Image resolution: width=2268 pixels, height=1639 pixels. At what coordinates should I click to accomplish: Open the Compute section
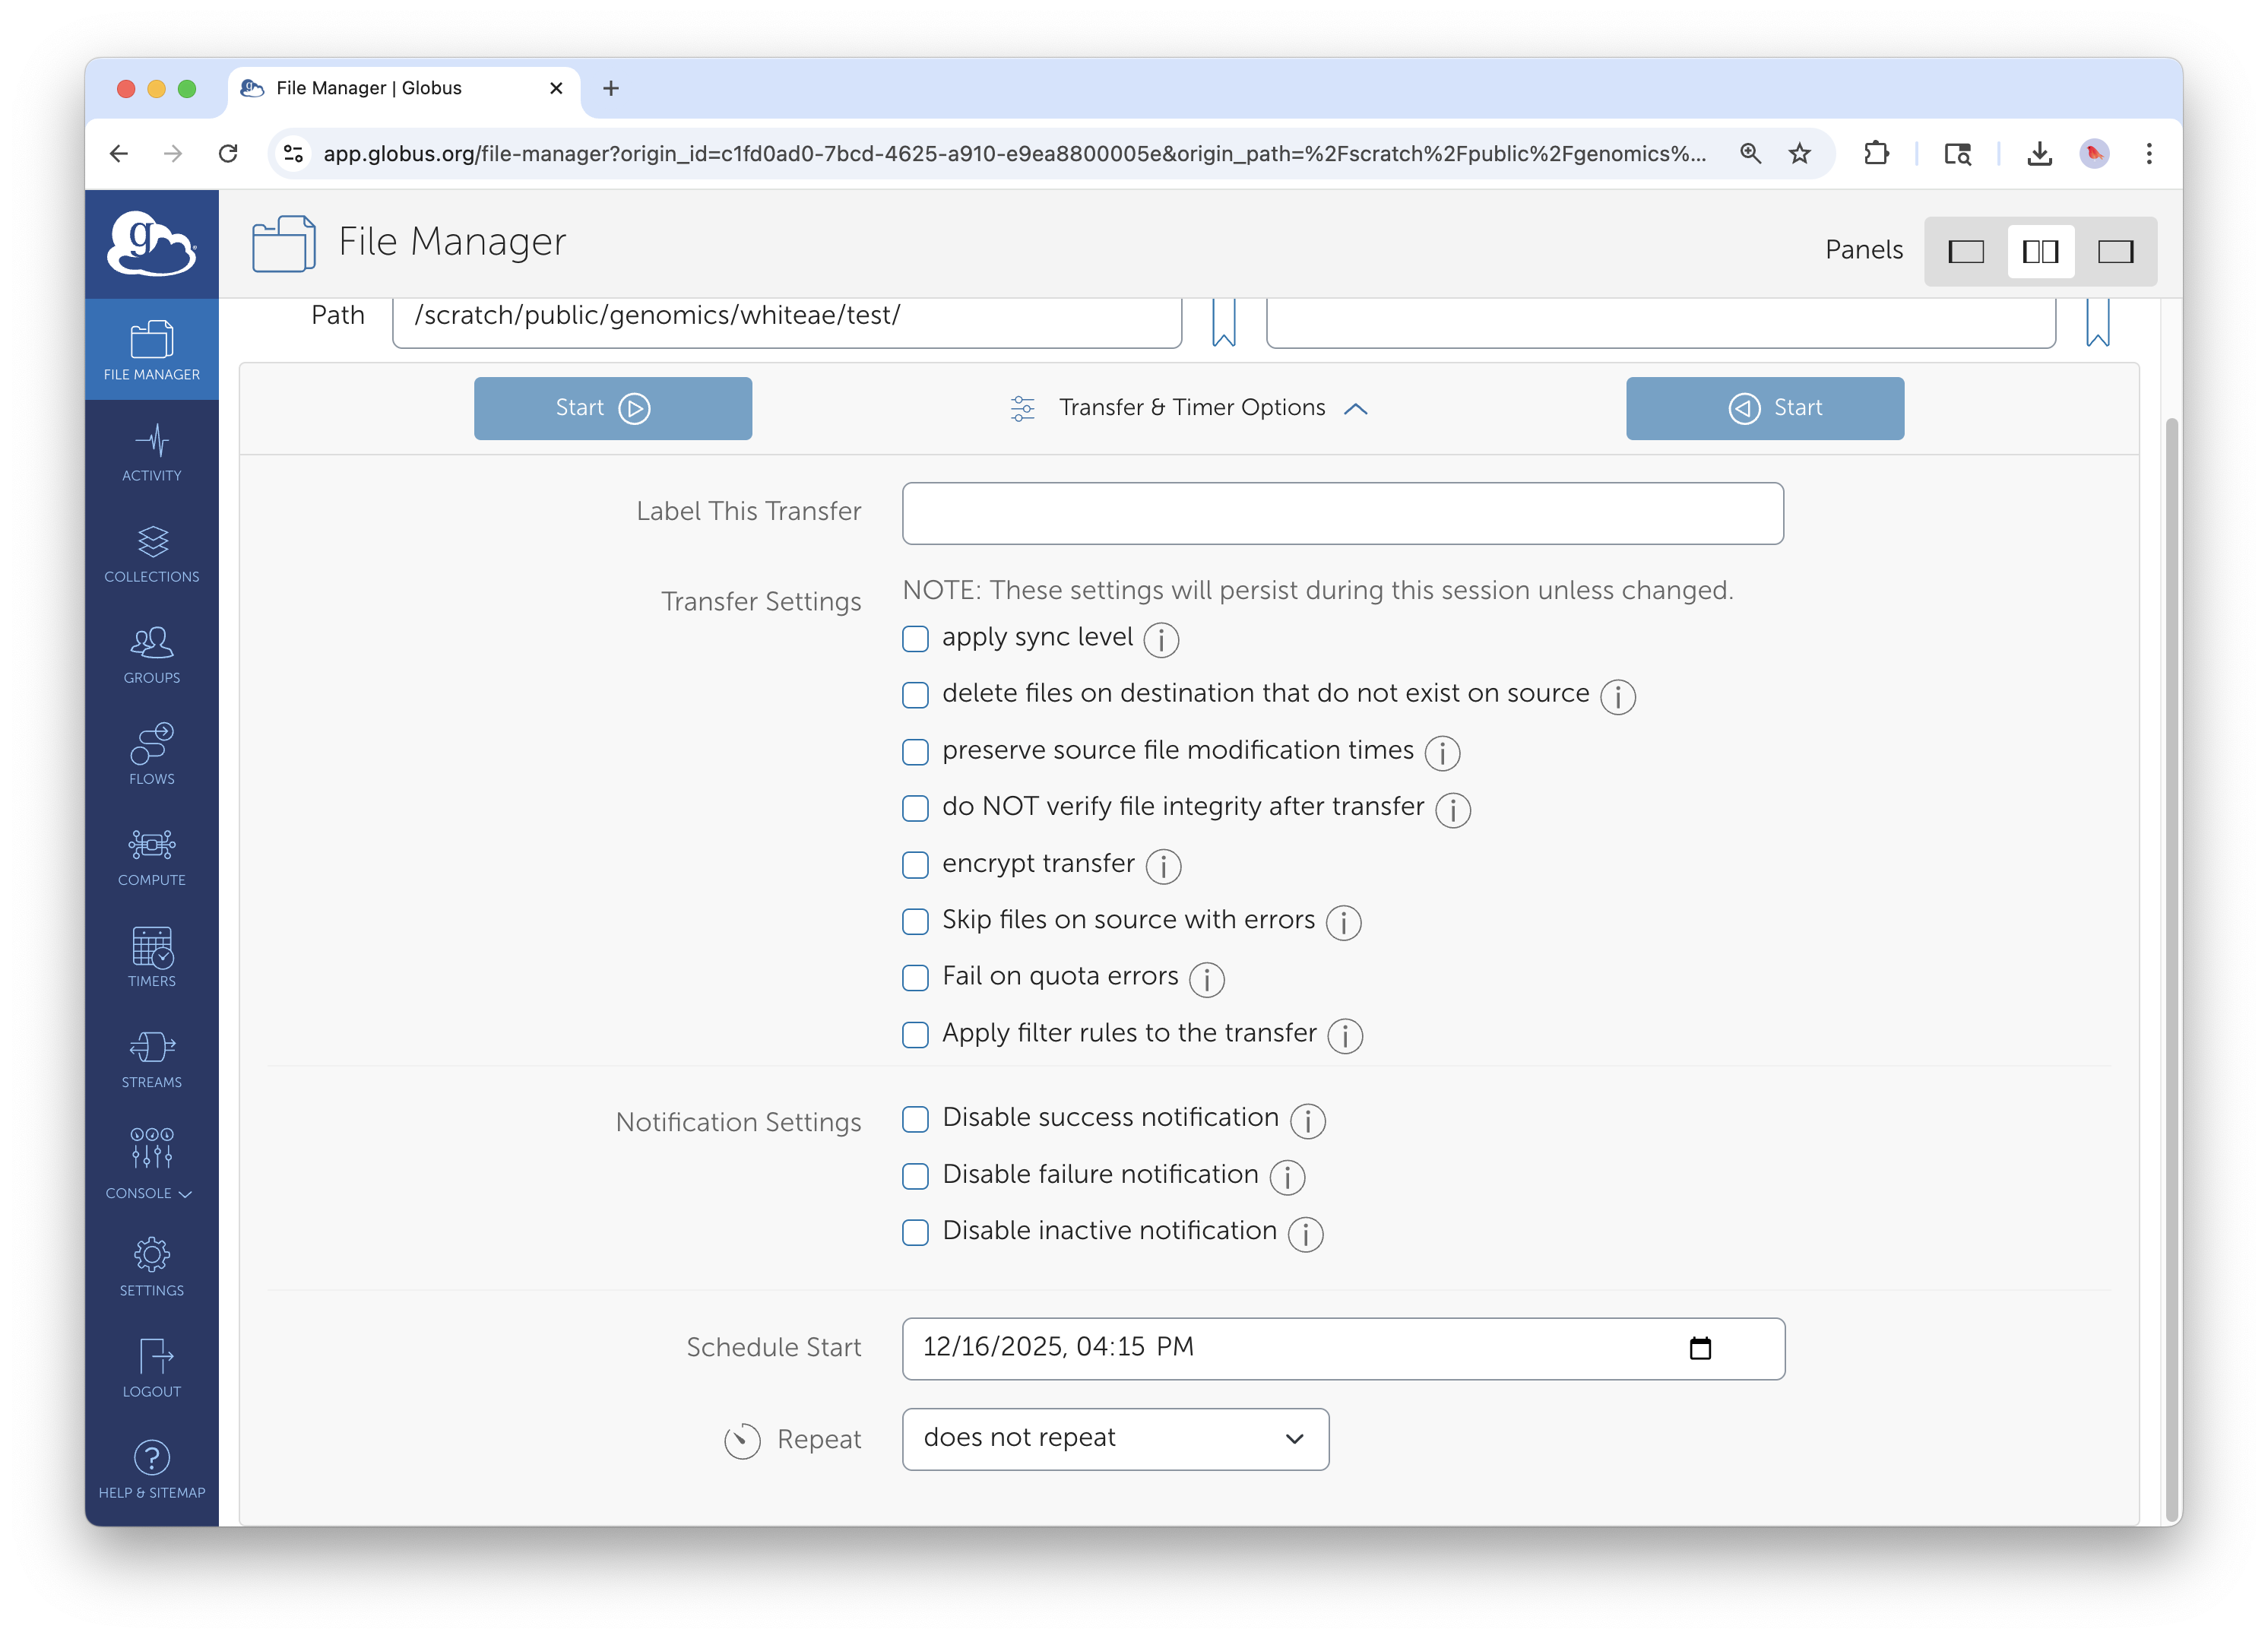[152, 855]
